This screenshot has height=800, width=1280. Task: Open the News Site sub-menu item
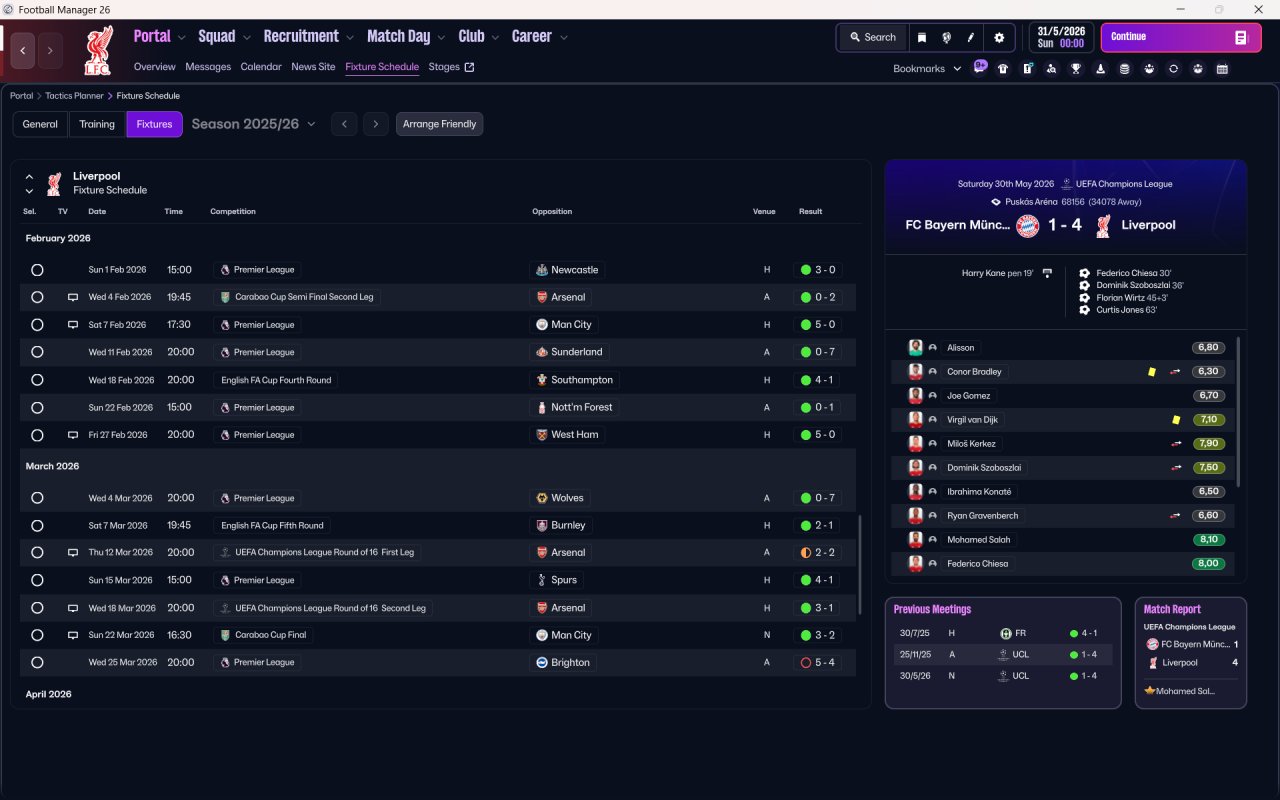pos(313,67)
